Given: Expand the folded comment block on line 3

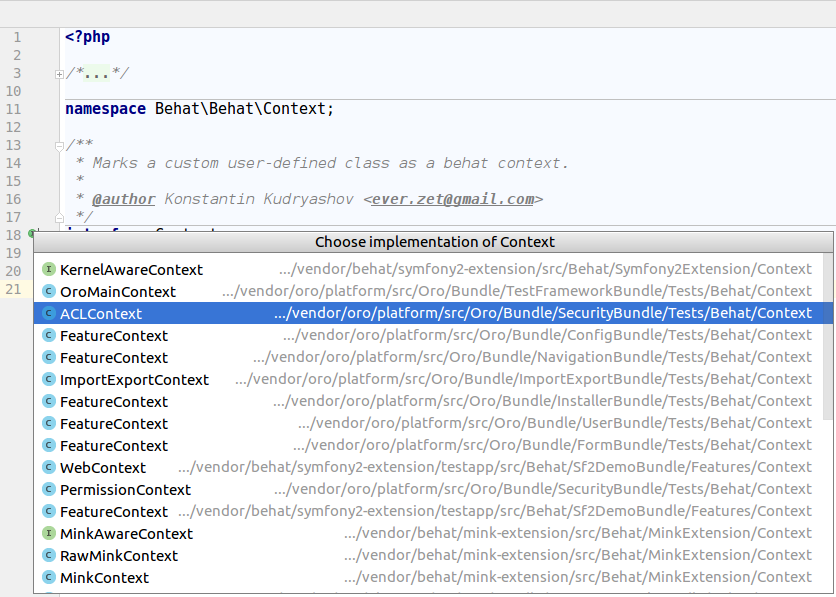Looking at the screenshot, I should click(x=60, y=74).
